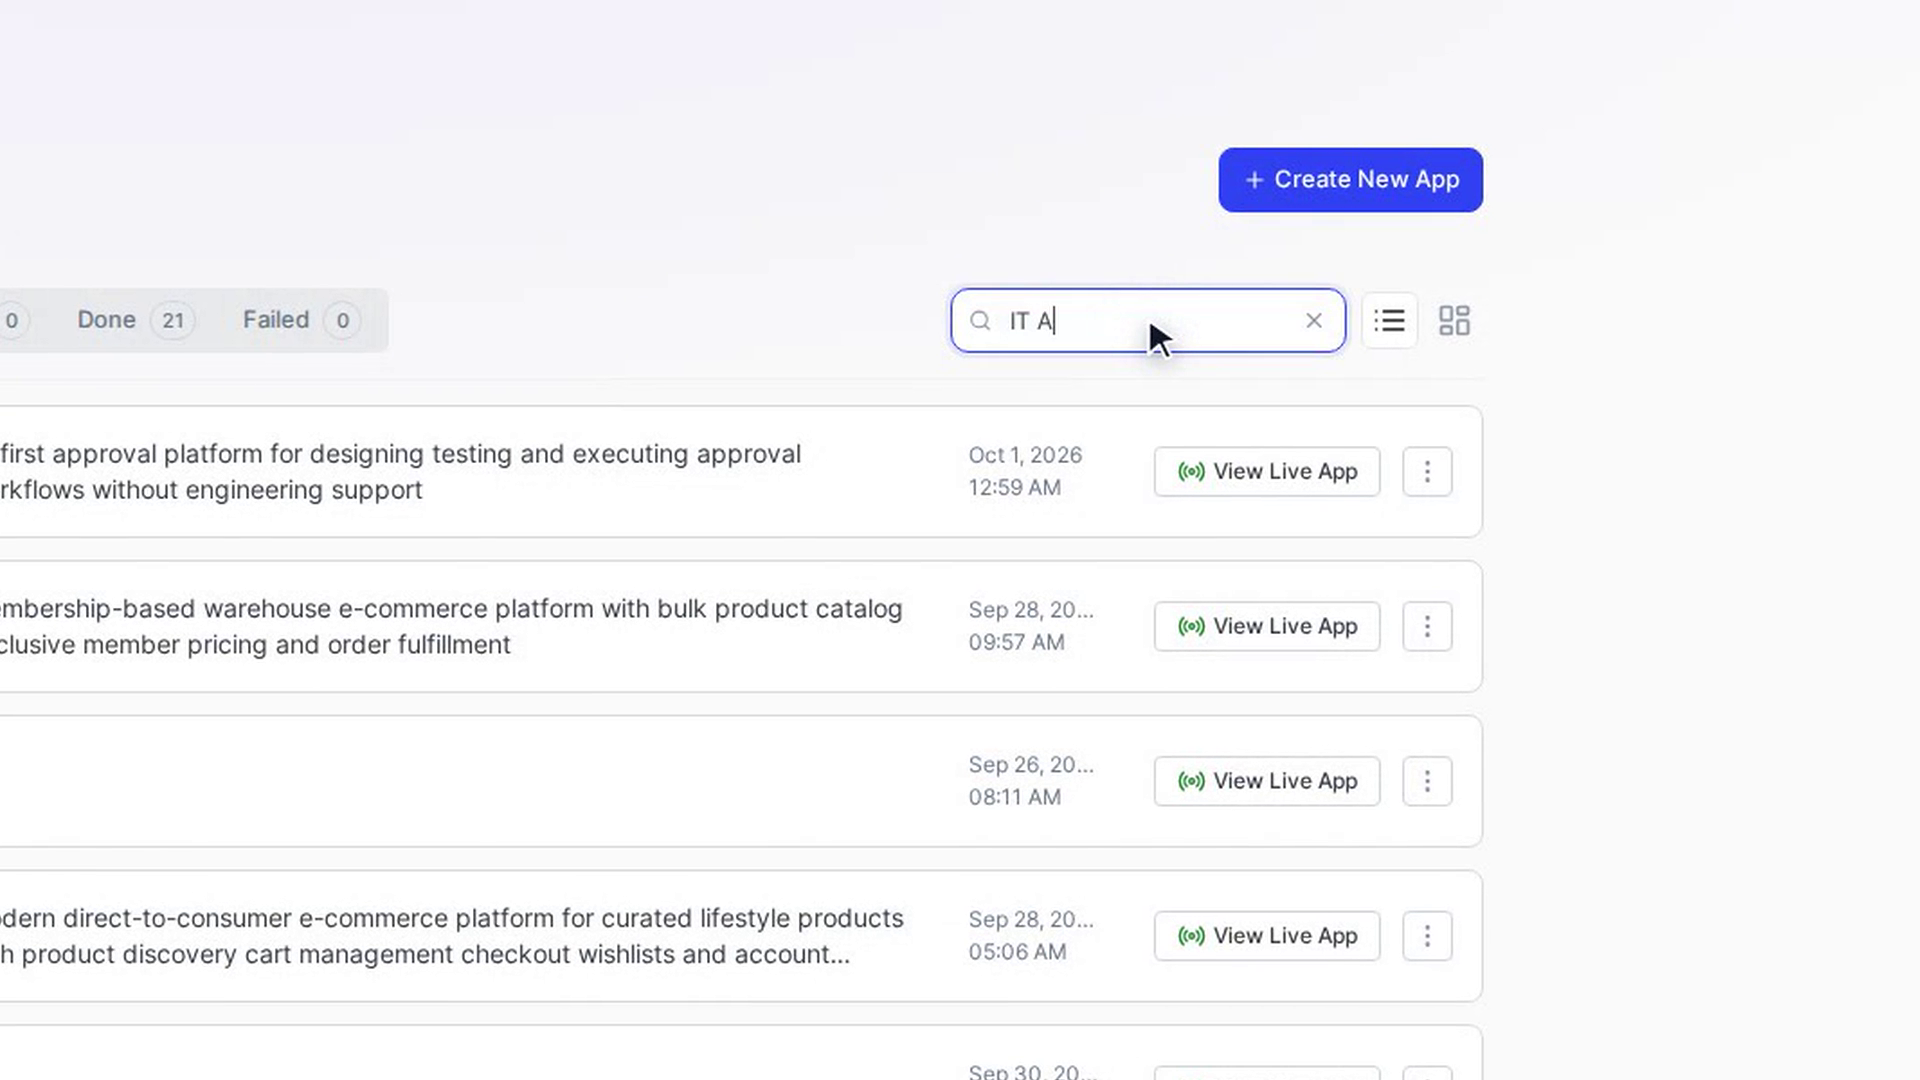Select the '05:06 AM' time text
The image size is (1920, 1080).
(x=1017, y=952)
